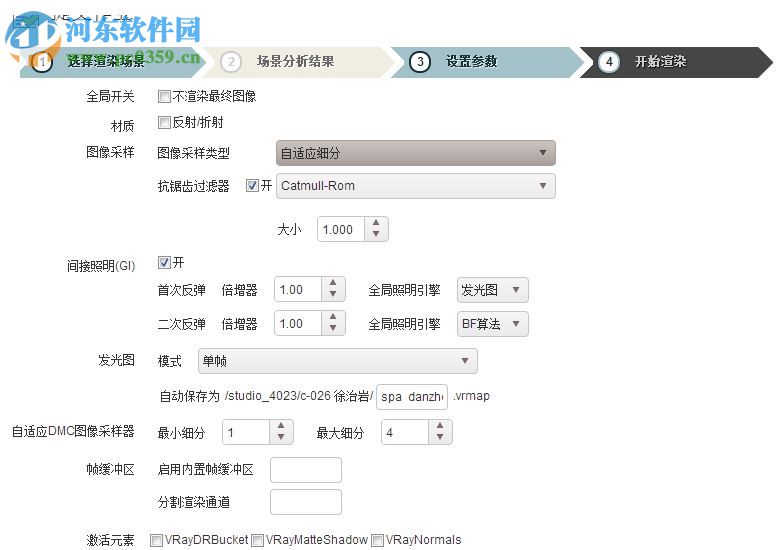Viewport: 776px width, 550px height.
Task: Decrease 最小细分 value
Action: (281, 437)
